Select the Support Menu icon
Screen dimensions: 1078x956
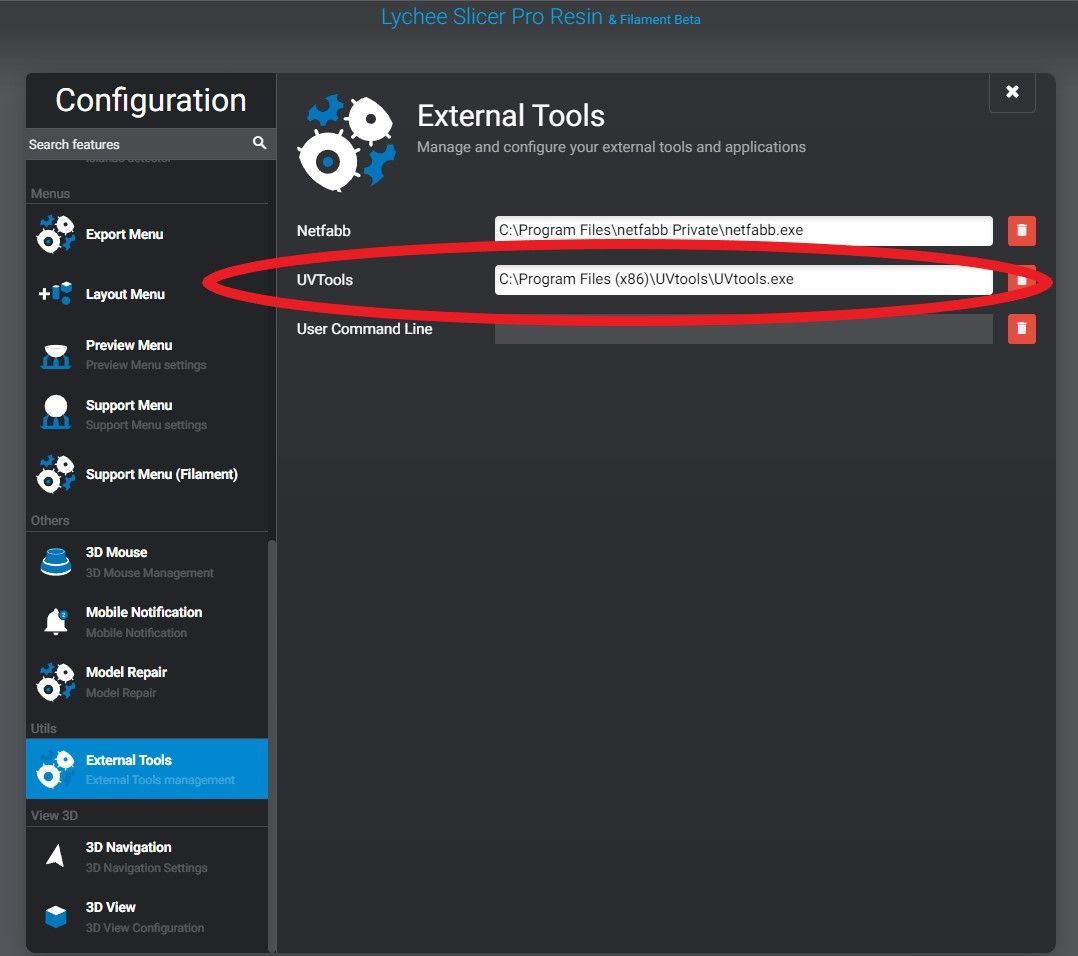point(56,412)
